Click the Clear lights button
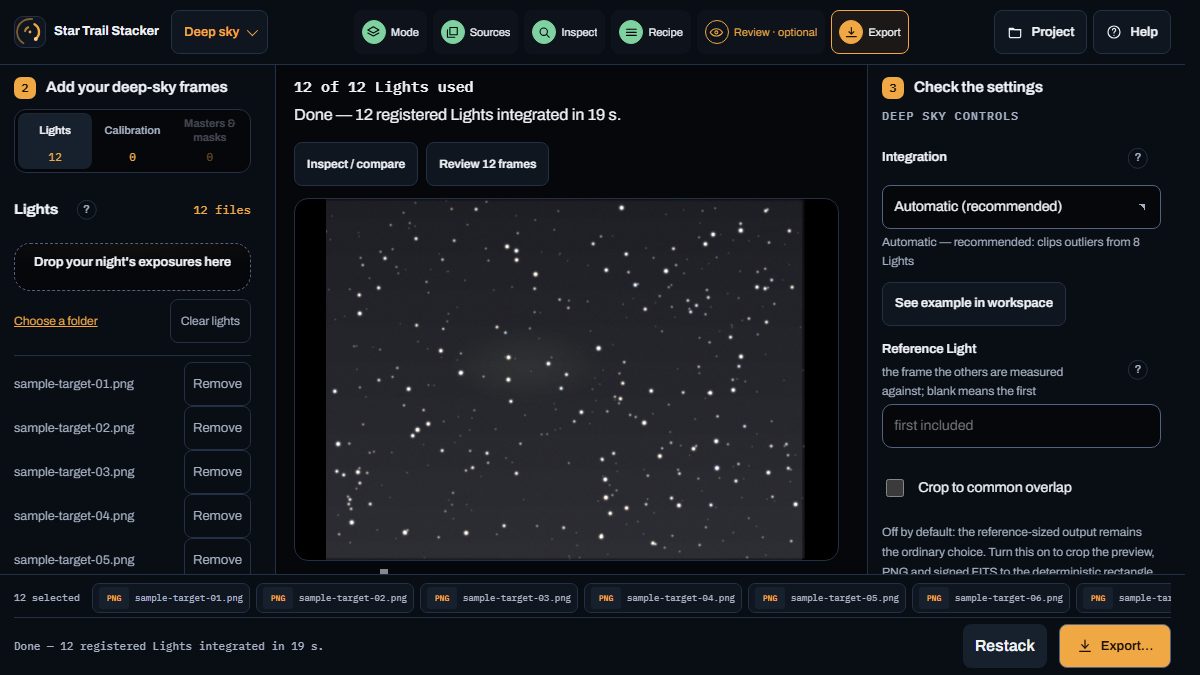This screenshot has width=1200, height=675. 210,321
